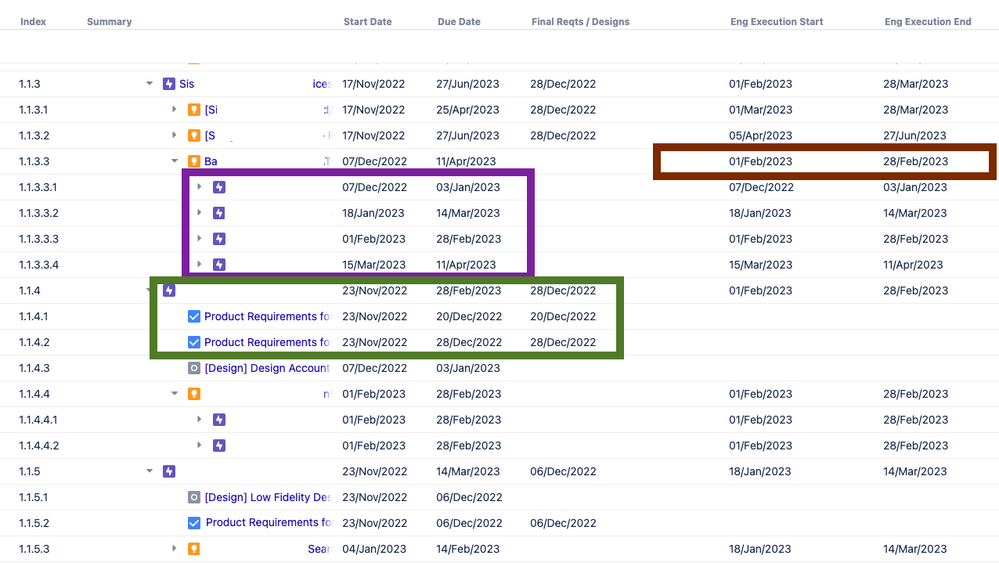Image resolution: width=999 pixels, height=563 pixels.
Task: Select index cell 1.1.5.1
Action: click(33, 497)
